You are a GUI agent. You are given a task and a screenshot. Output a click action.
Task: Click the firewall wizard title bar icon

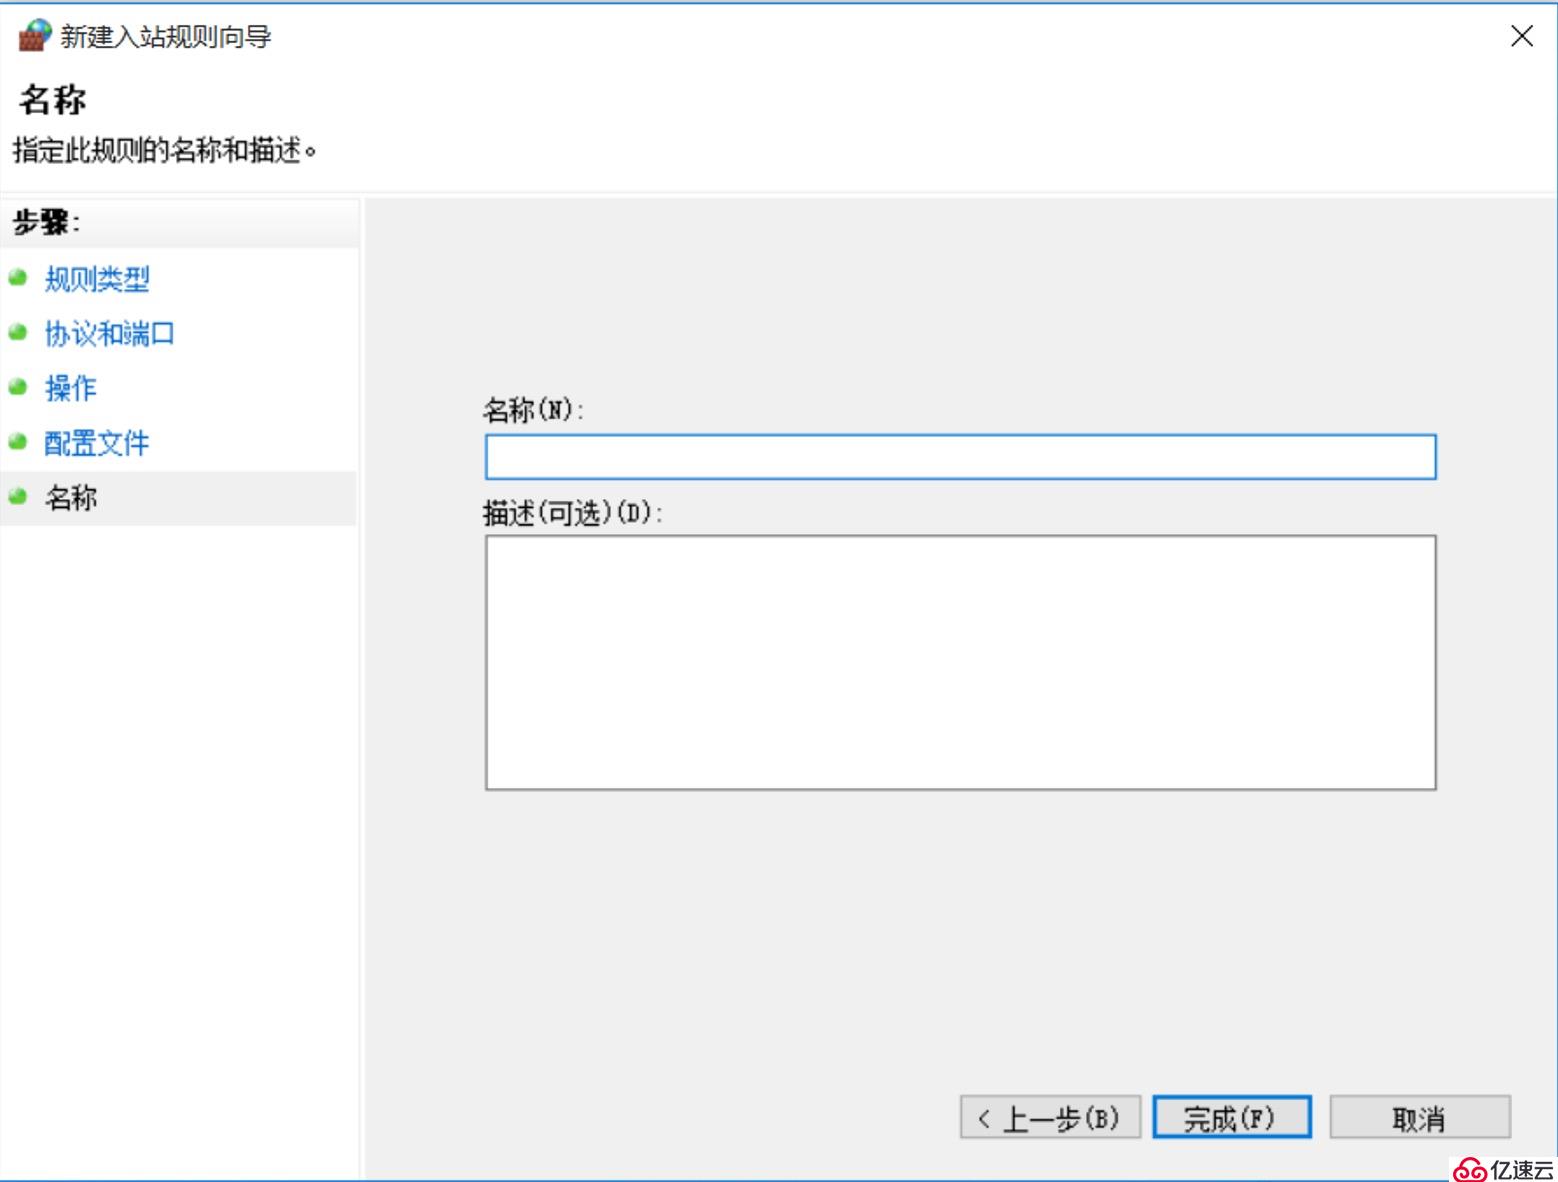34,36
